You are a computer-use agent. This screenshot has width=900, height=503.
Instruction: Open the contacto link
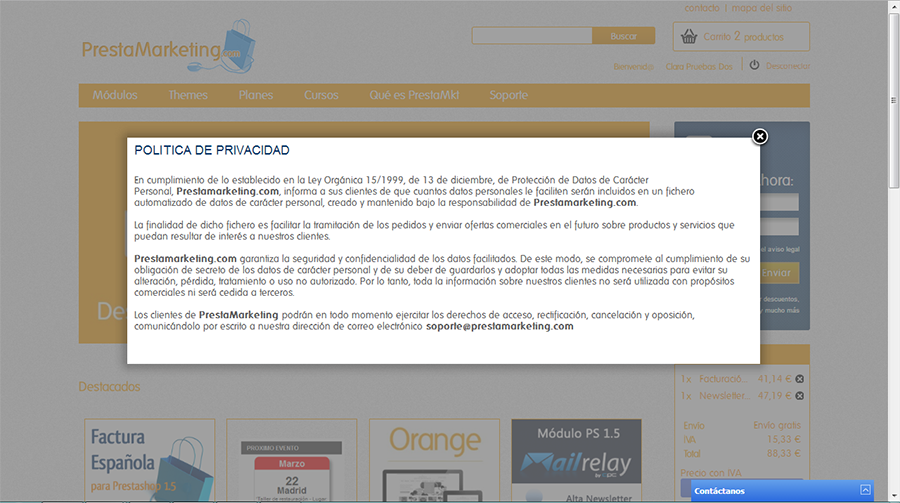coord(701,8)
